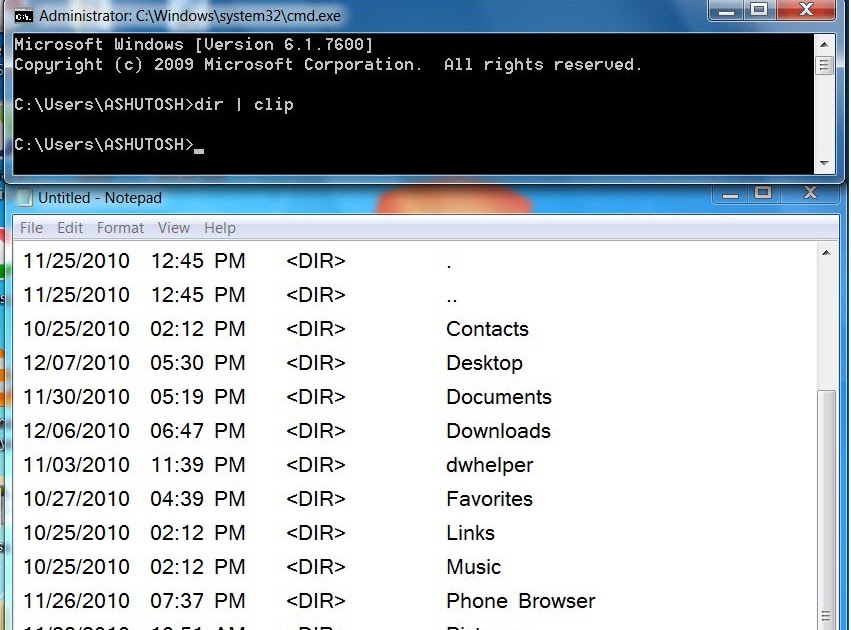Viewport: 851px width, 630px height.
Task: Click the Untitled - Notepad title bar
Action: coord(400,197)
